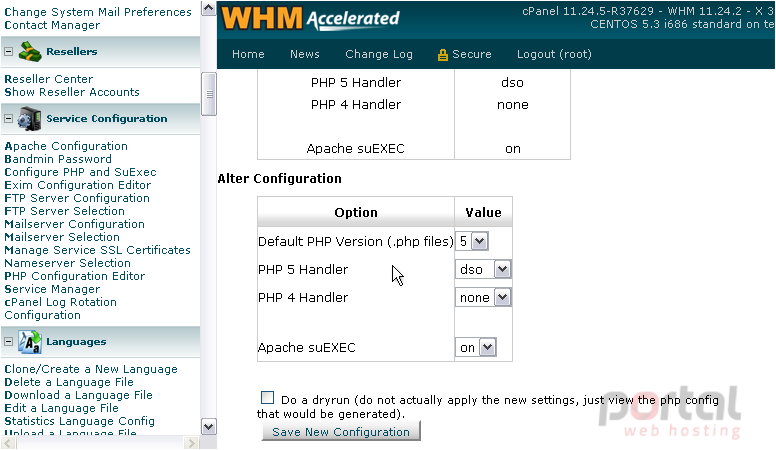Open Contact Manager link
This screenshot has height=450, width=776.
tap(52, 25)
